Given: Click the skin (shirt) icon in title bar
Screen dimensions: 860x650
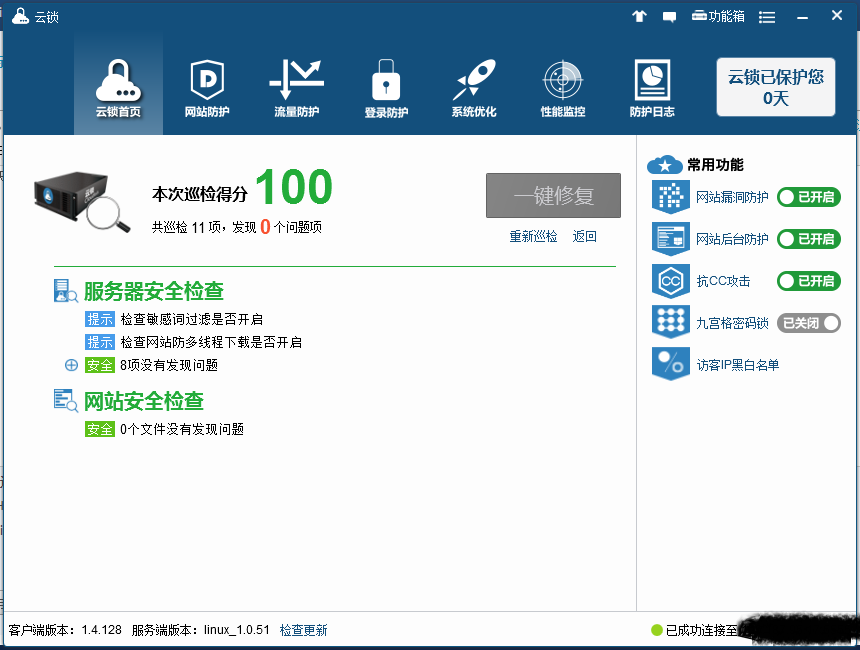Looking at the screenshot, I should pos(640,16).
